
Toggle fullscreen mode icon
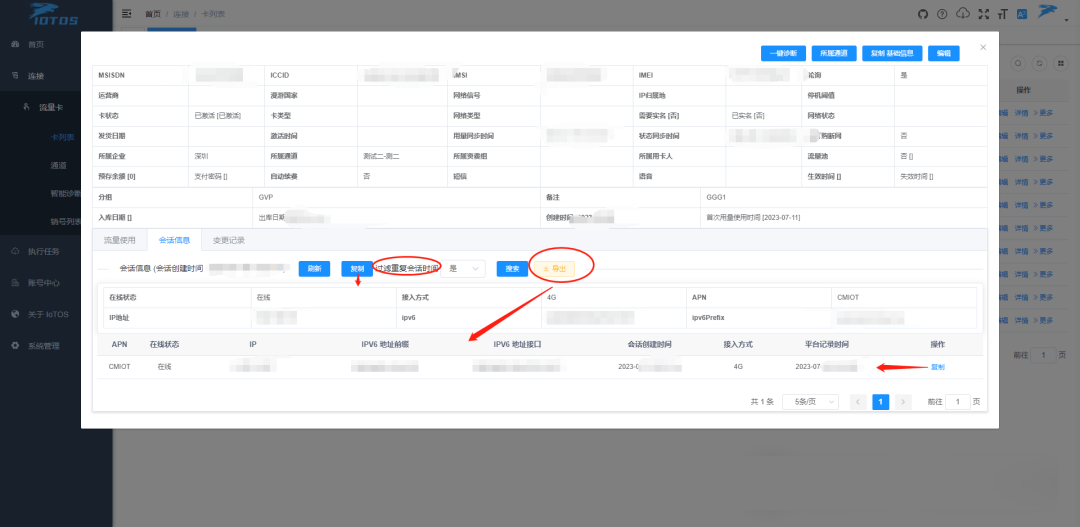pyautogui.click(x=984, y=14)
